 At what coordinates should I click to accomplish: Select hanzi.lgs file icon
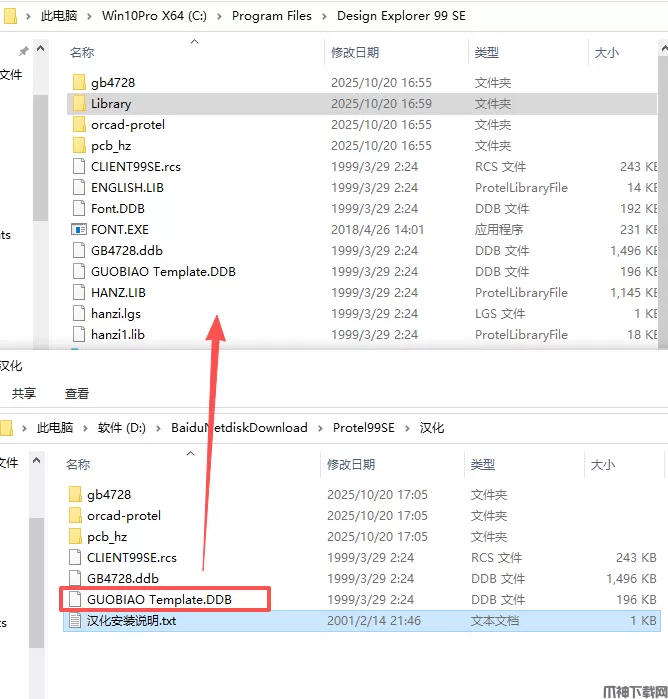[x=79, y=313]
